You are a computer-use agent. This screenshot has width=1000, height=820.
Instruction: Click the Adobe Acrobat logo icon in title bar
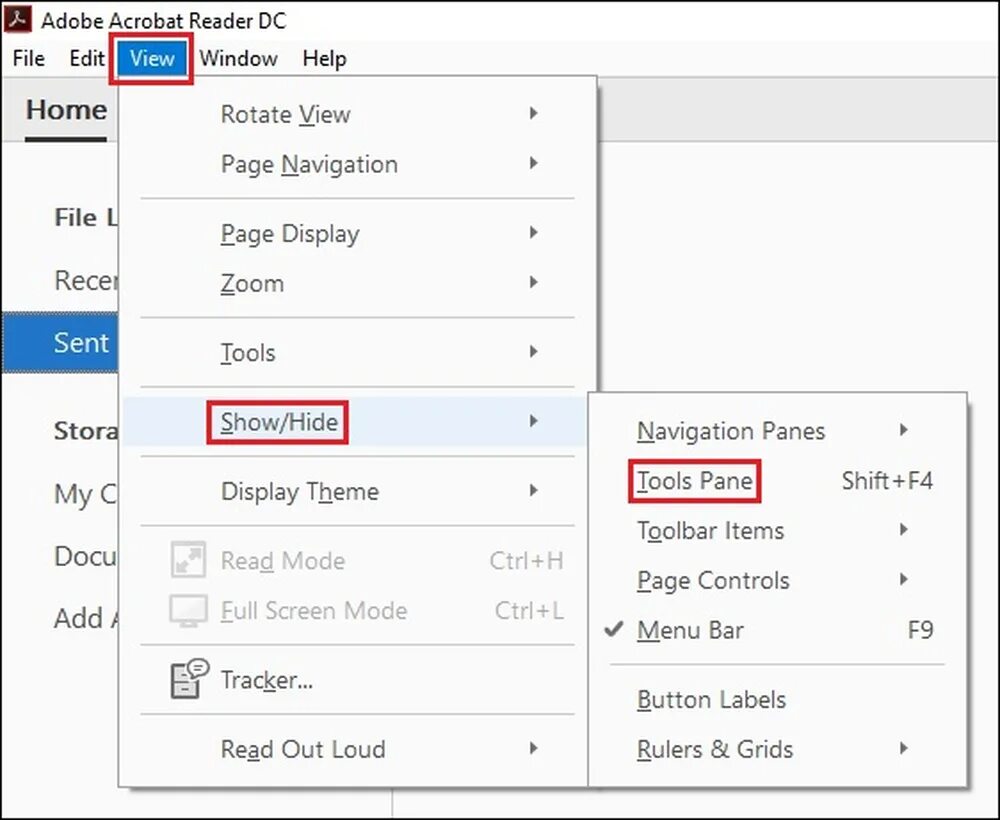(x=17, y=18)
